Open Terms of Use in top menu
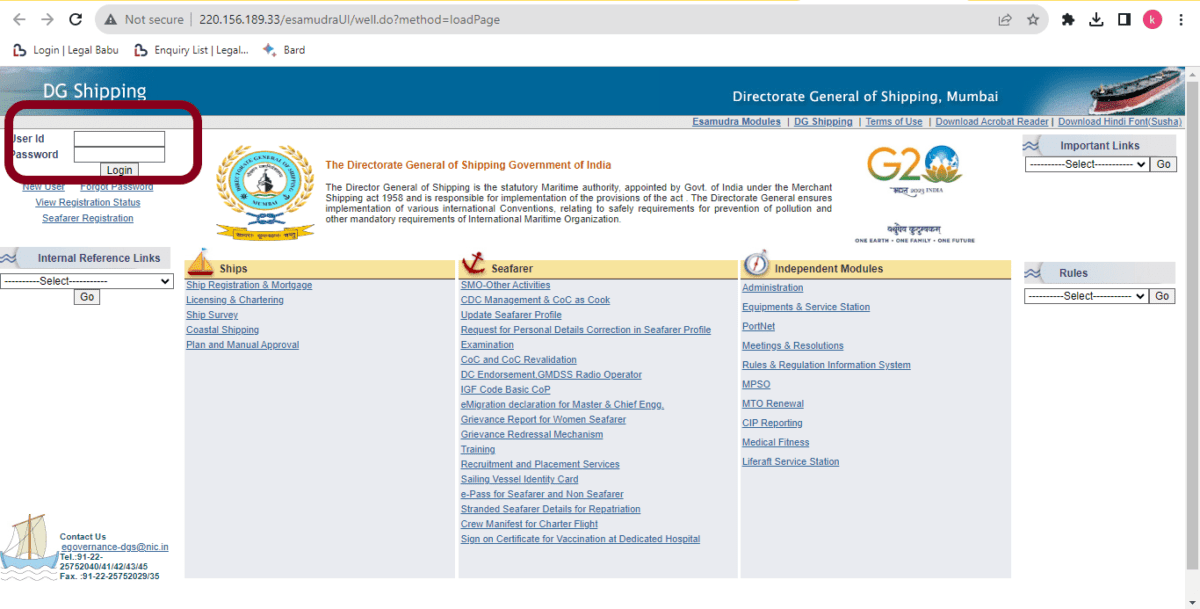Viewport: 1200px width, 609px height. [x=894, y=122]
